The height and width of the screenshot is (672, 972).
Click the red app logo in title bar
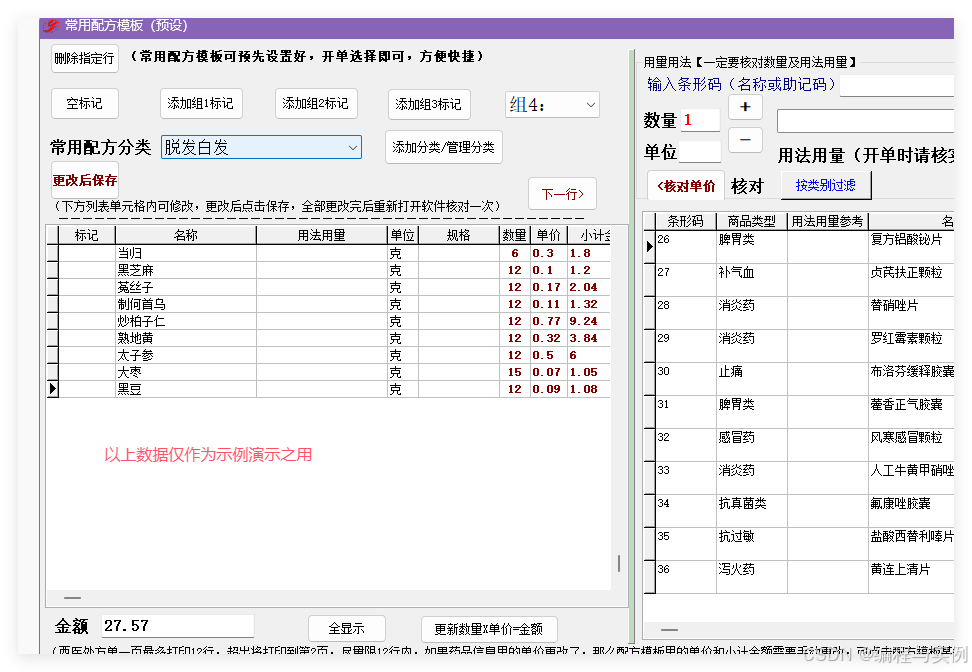coord(51,25)
